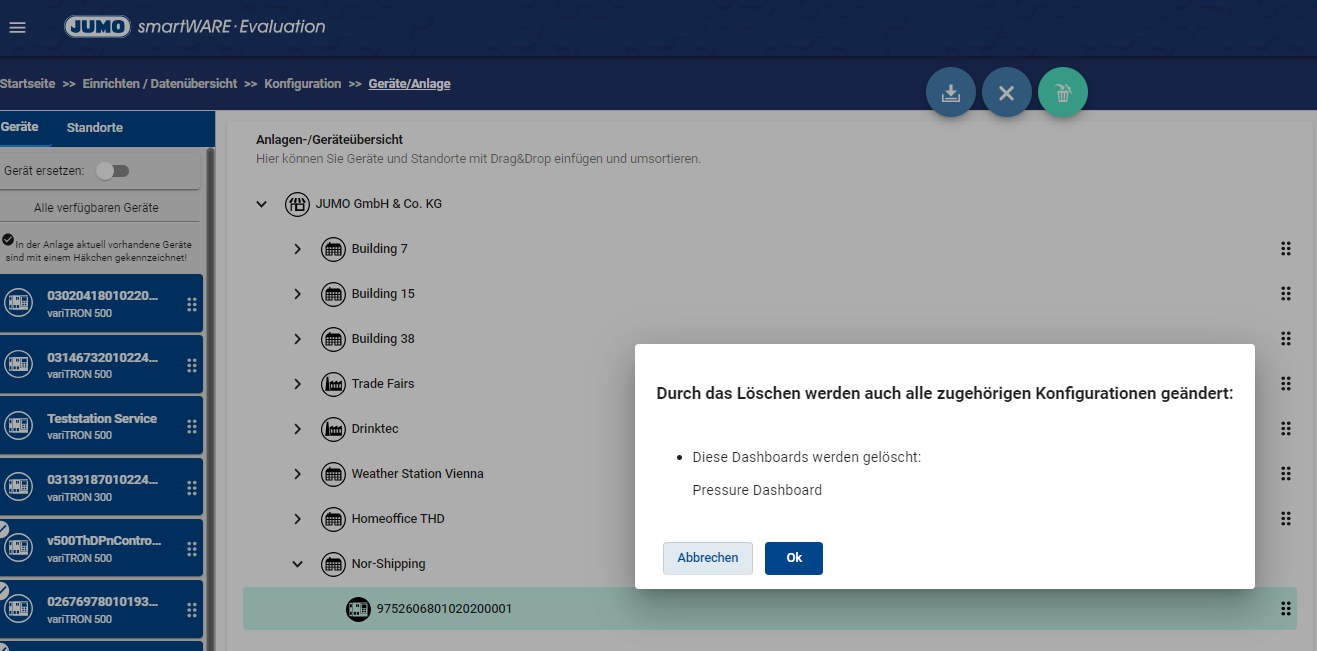Click device icon of 9752606801020200001

[358, 608]
